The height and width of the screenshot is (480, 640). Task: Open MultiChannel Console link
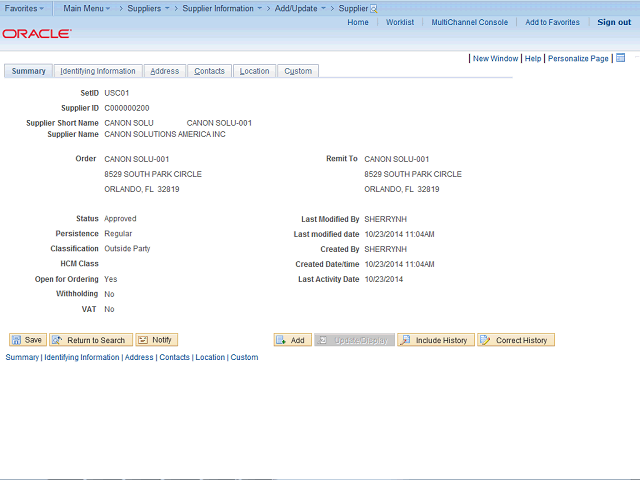click(470, 22)
